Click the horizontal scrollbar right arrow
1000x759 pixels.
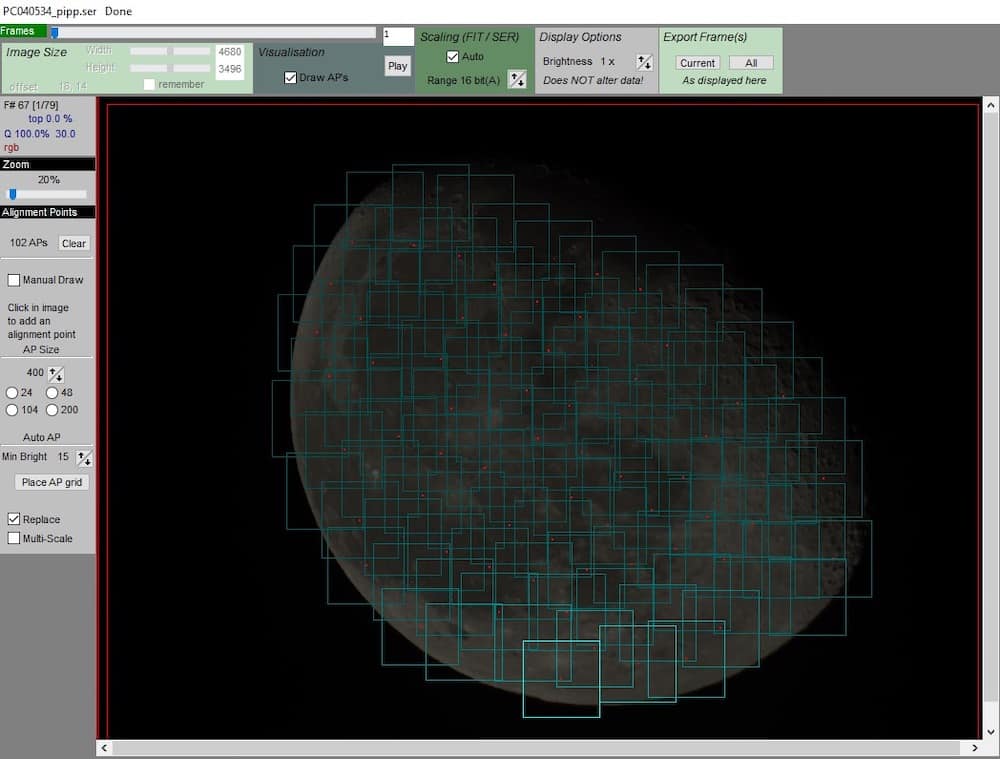click(x=974, y=748)
